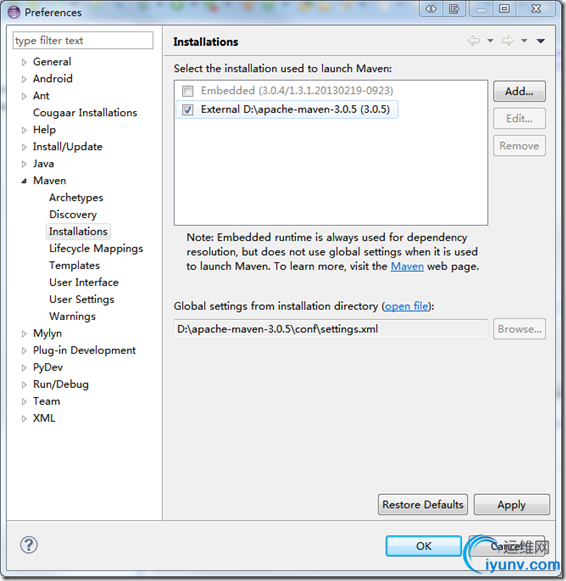
Task: Expand the PyDev tree node
Action: pyautogui.click(x=24, y=368)
